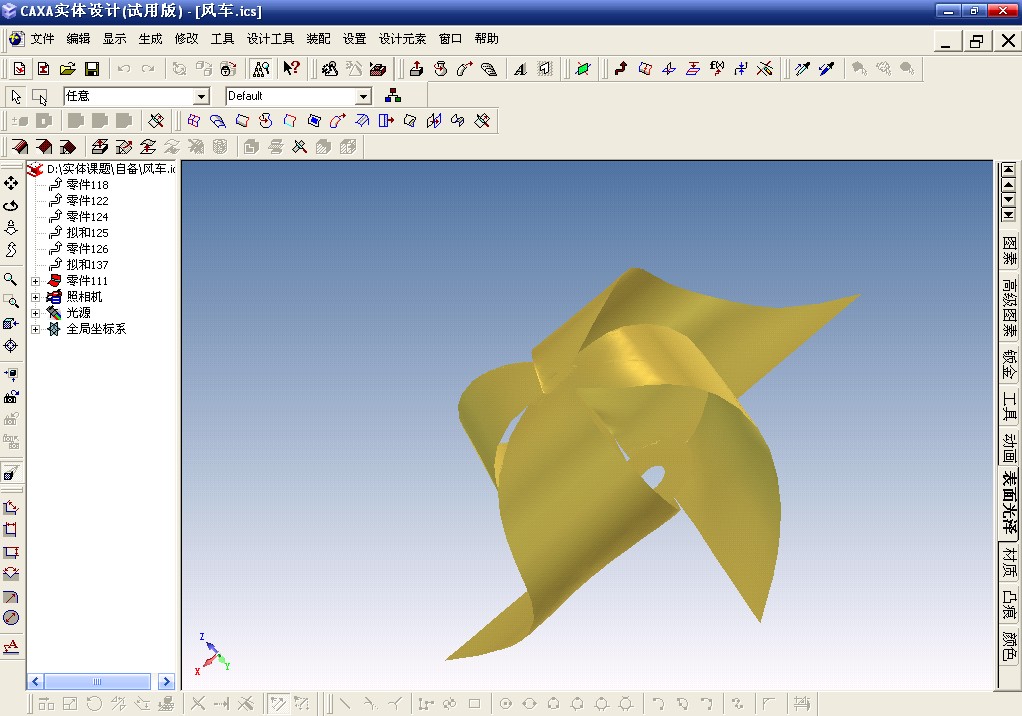Click the sweep wizard icon

pyautogui.click(x=465, y=68)
